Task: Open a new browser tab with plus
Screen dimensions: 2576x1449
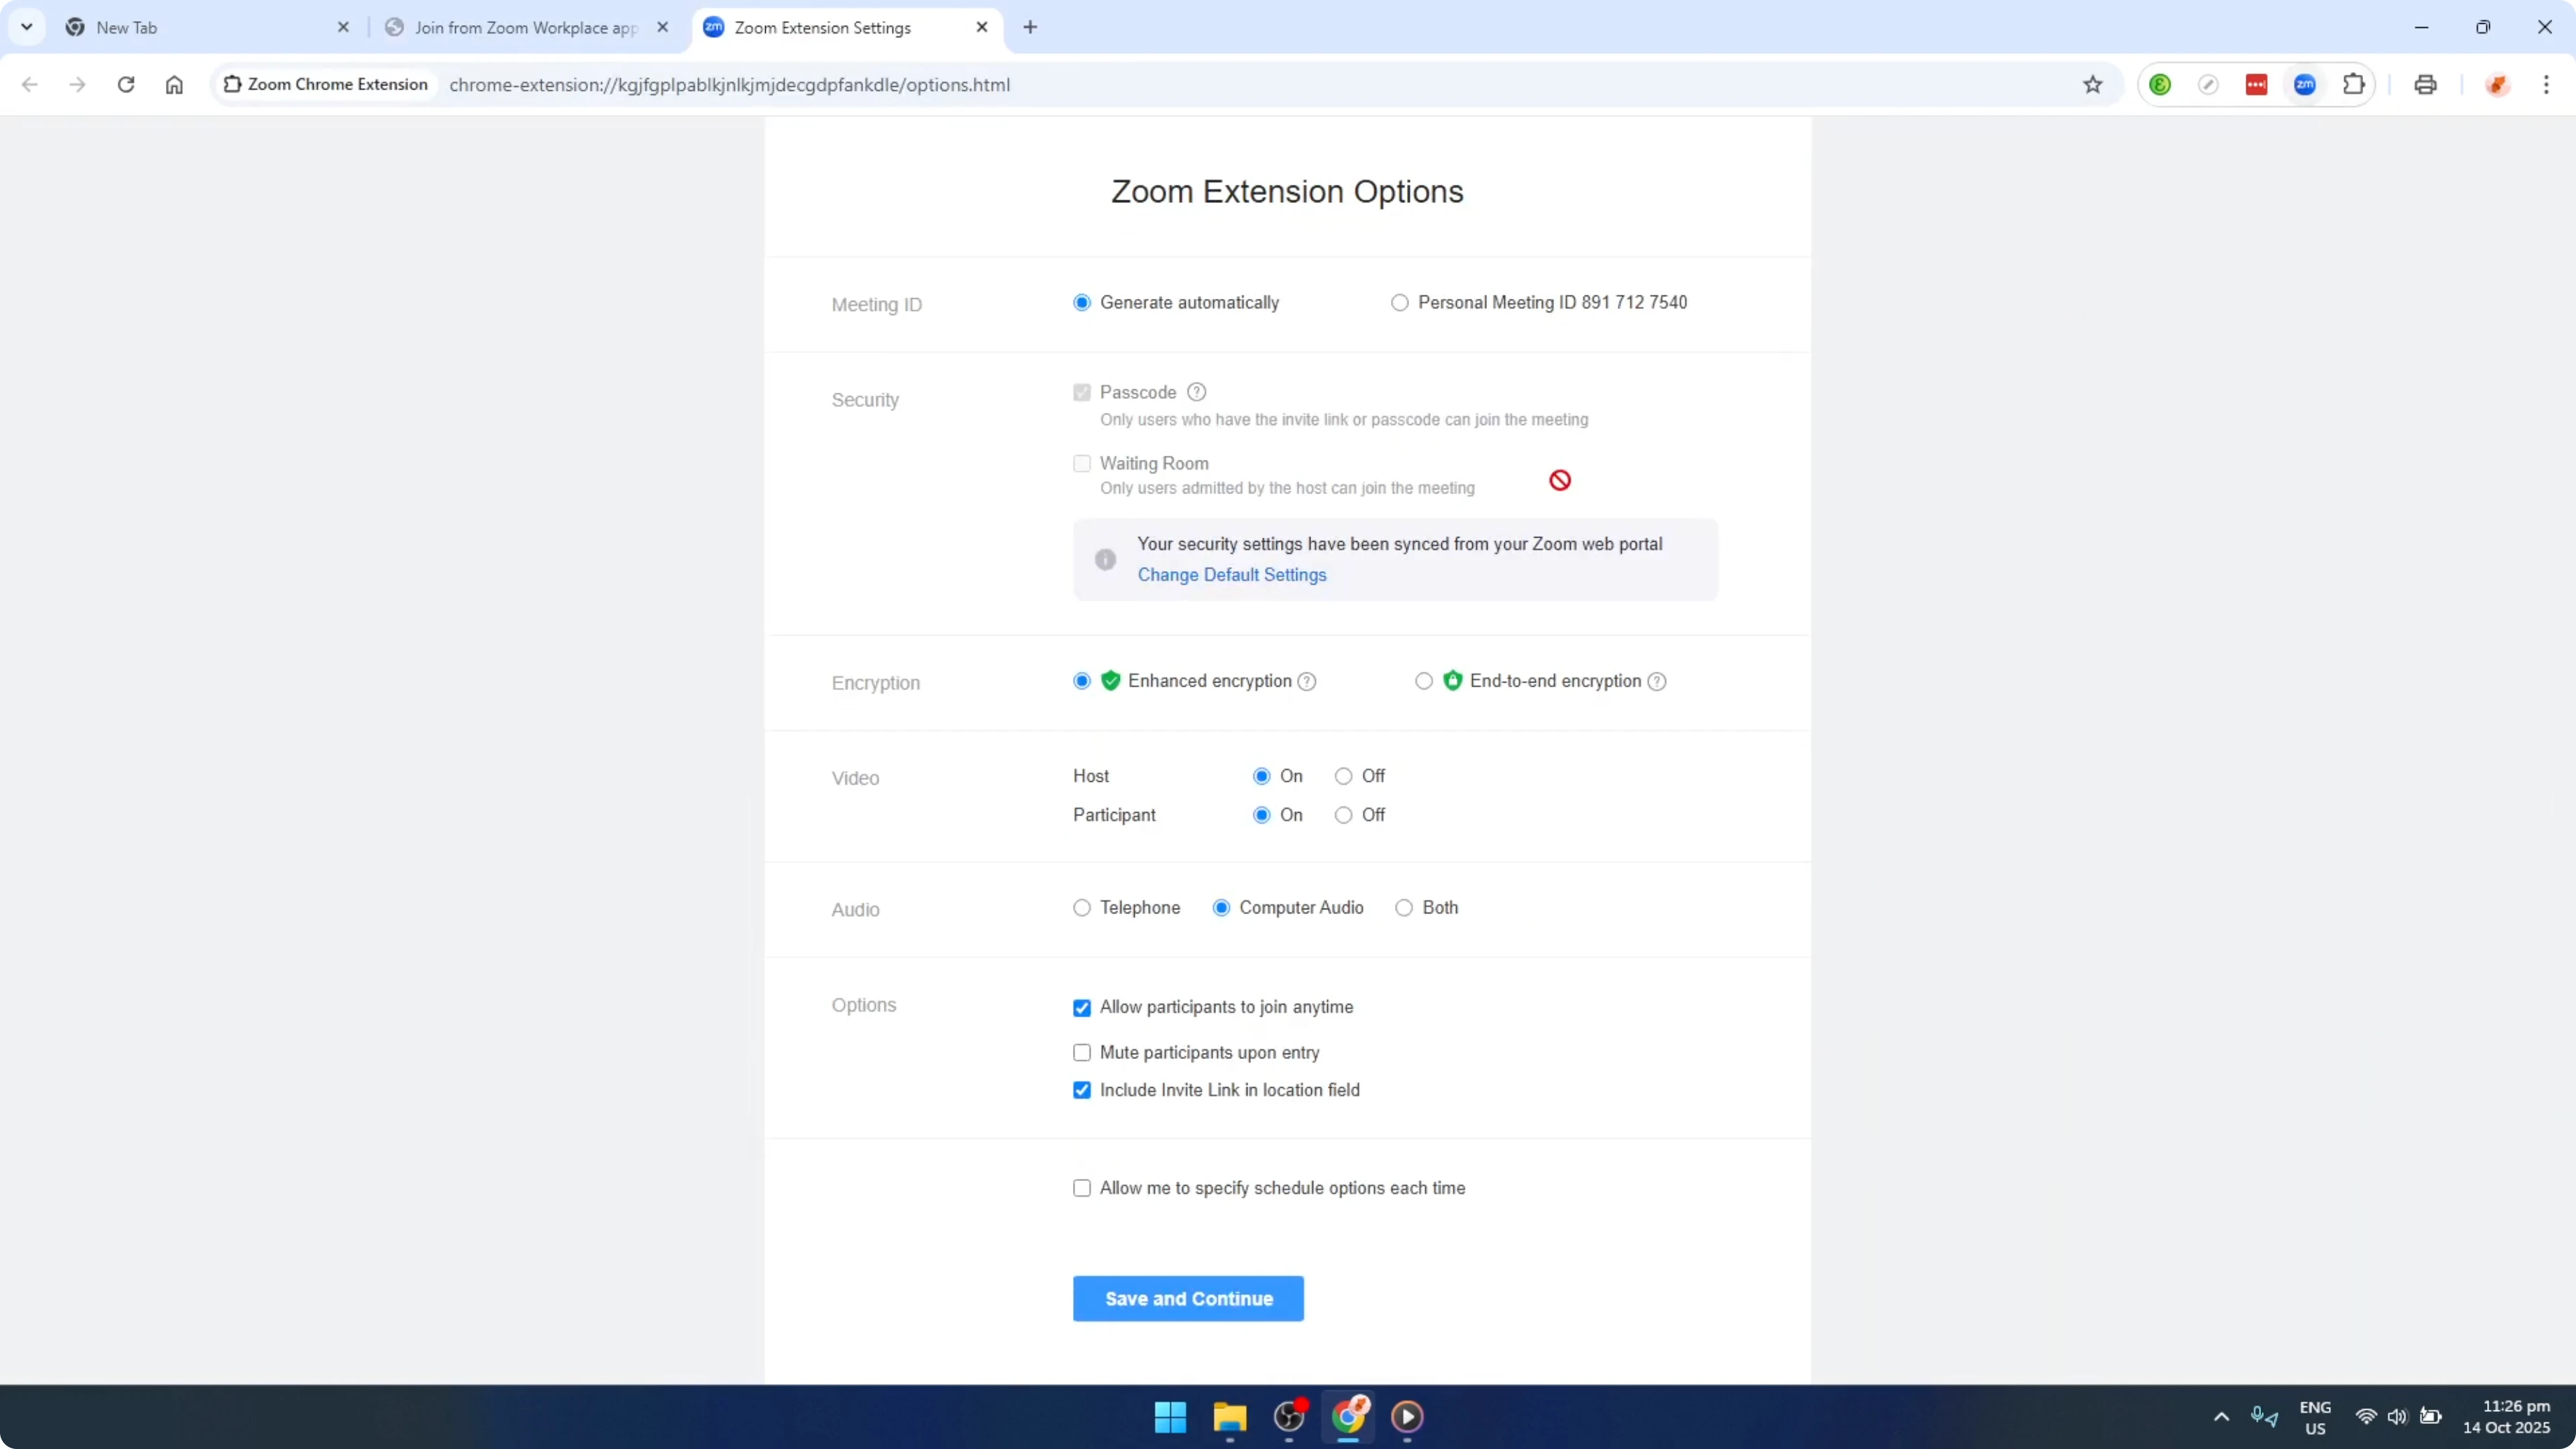Action: 1030,27
